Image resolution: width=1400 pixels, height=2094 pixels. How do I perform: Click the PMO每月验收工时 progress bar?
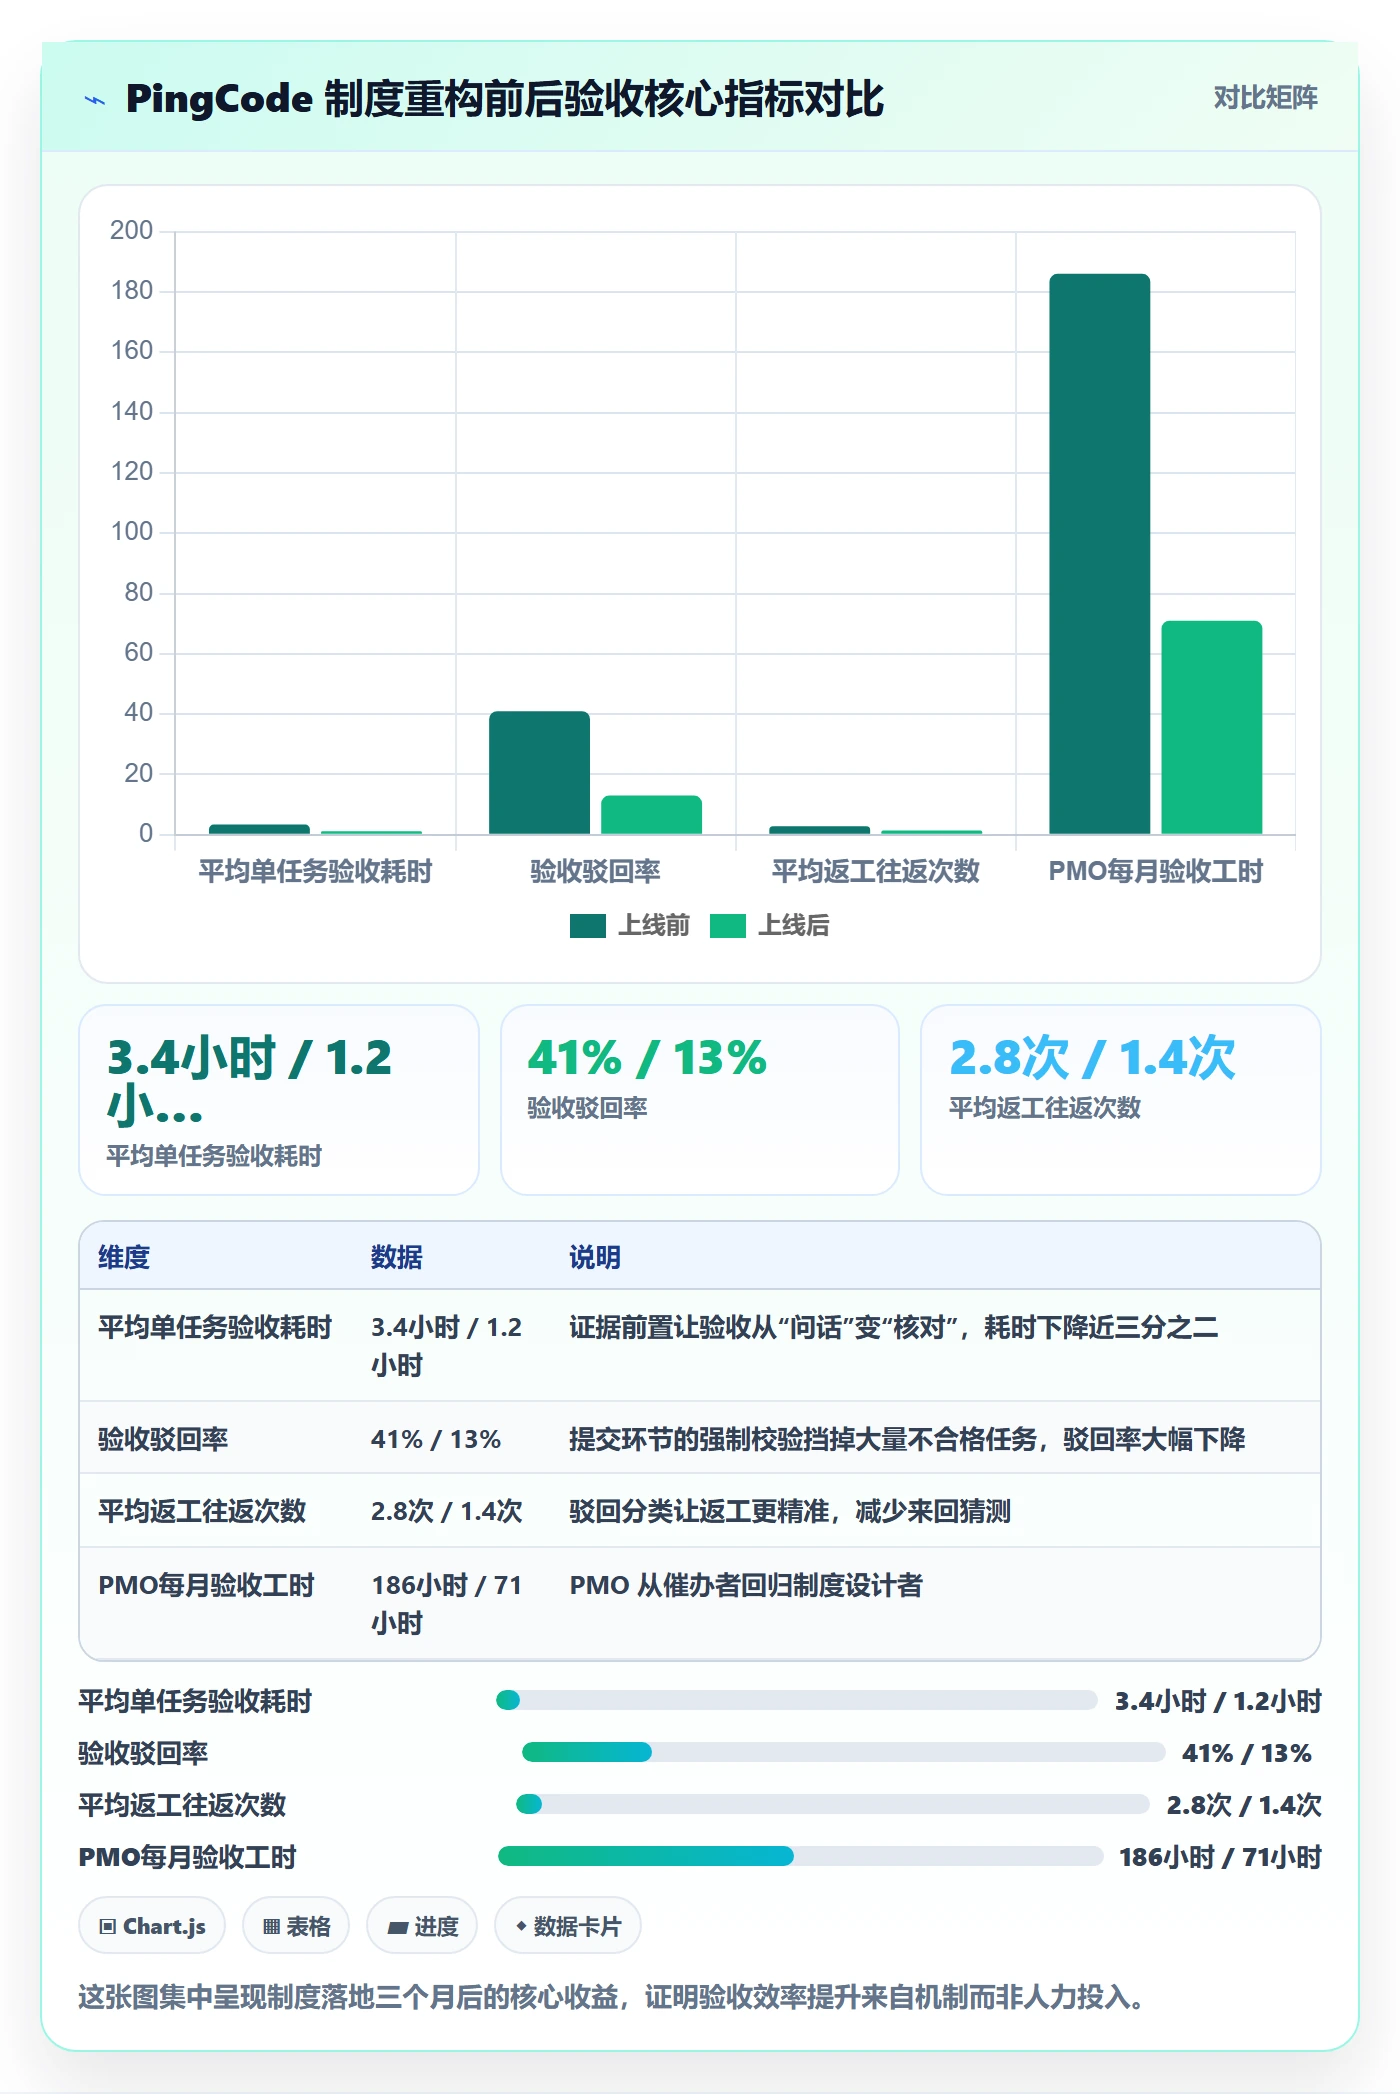click(800, 1856)
